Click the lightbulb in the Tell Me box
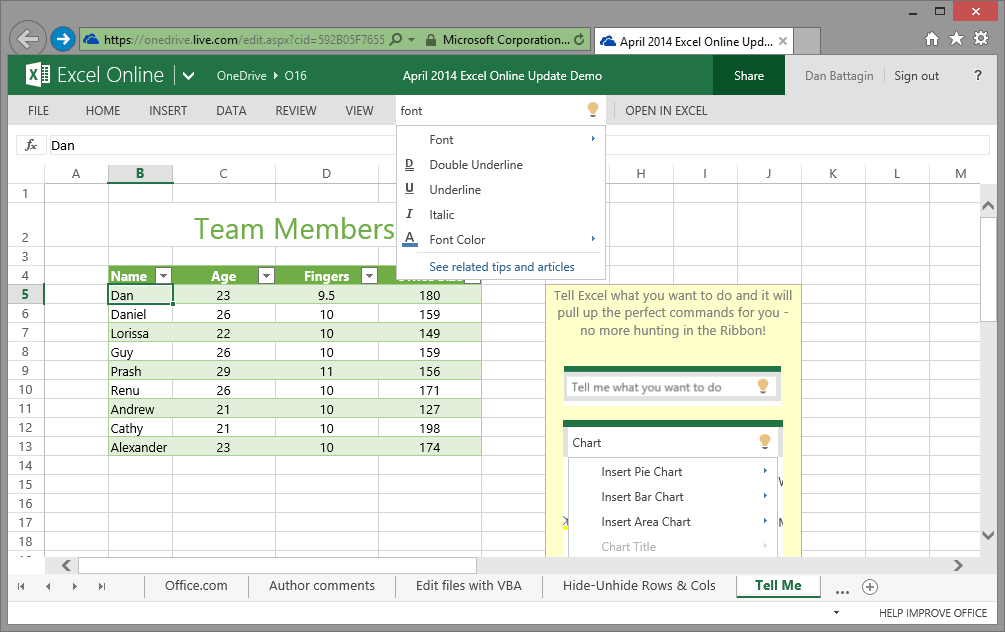This screenshot has width=1005, height=632. coord(592,109)
